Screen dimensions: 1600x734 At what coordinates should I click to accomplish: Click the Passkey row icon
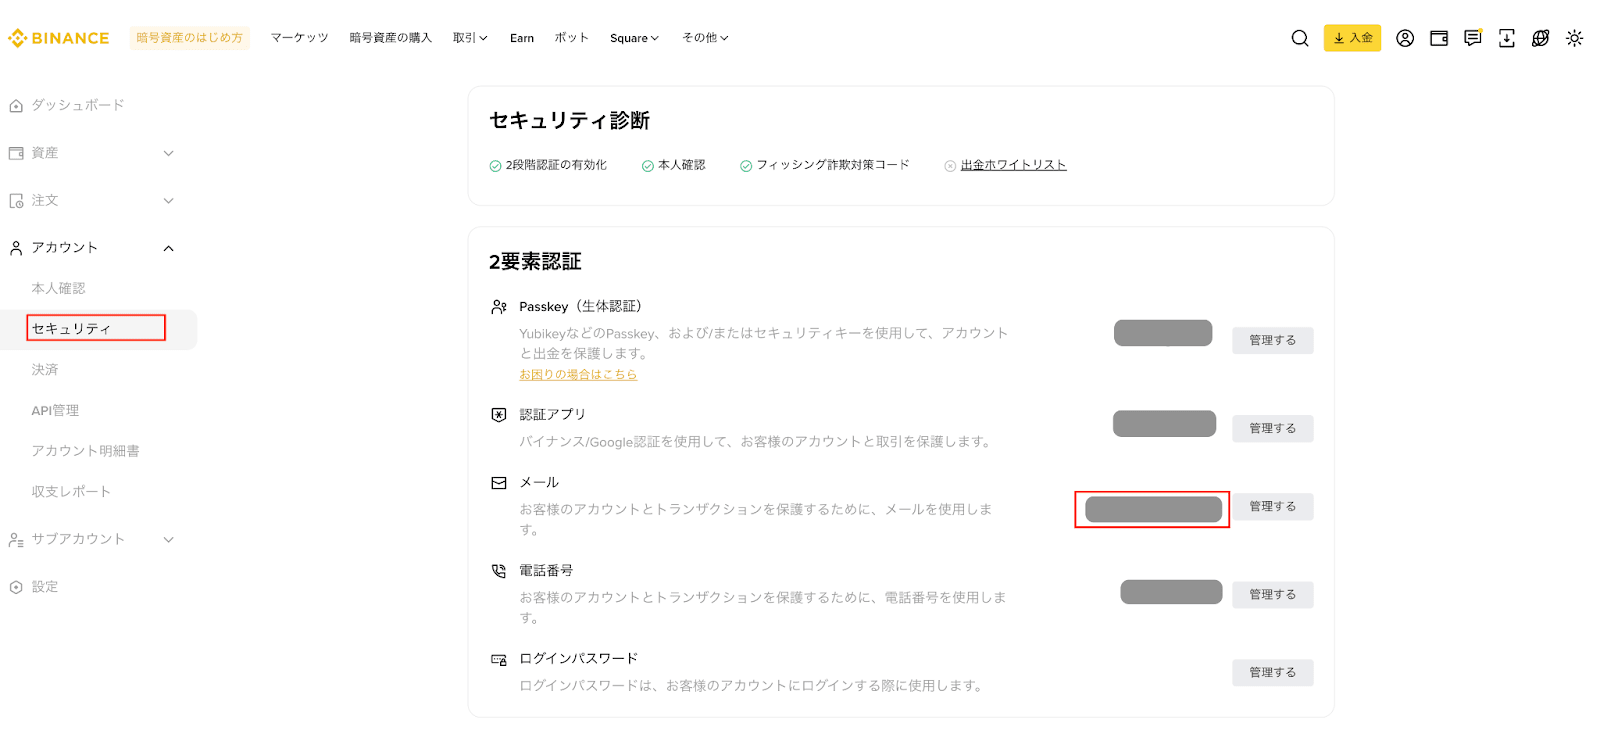point(499,307)
